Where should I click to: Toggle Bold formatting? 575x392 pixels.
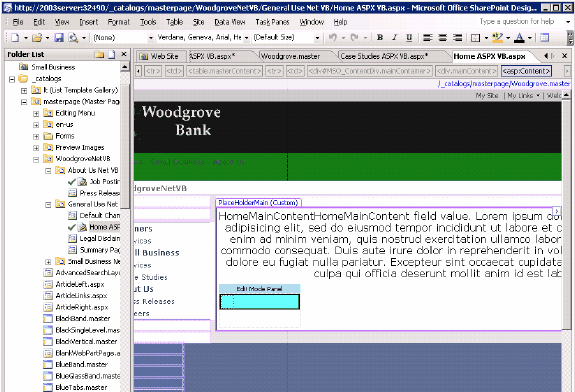[380, 37]
